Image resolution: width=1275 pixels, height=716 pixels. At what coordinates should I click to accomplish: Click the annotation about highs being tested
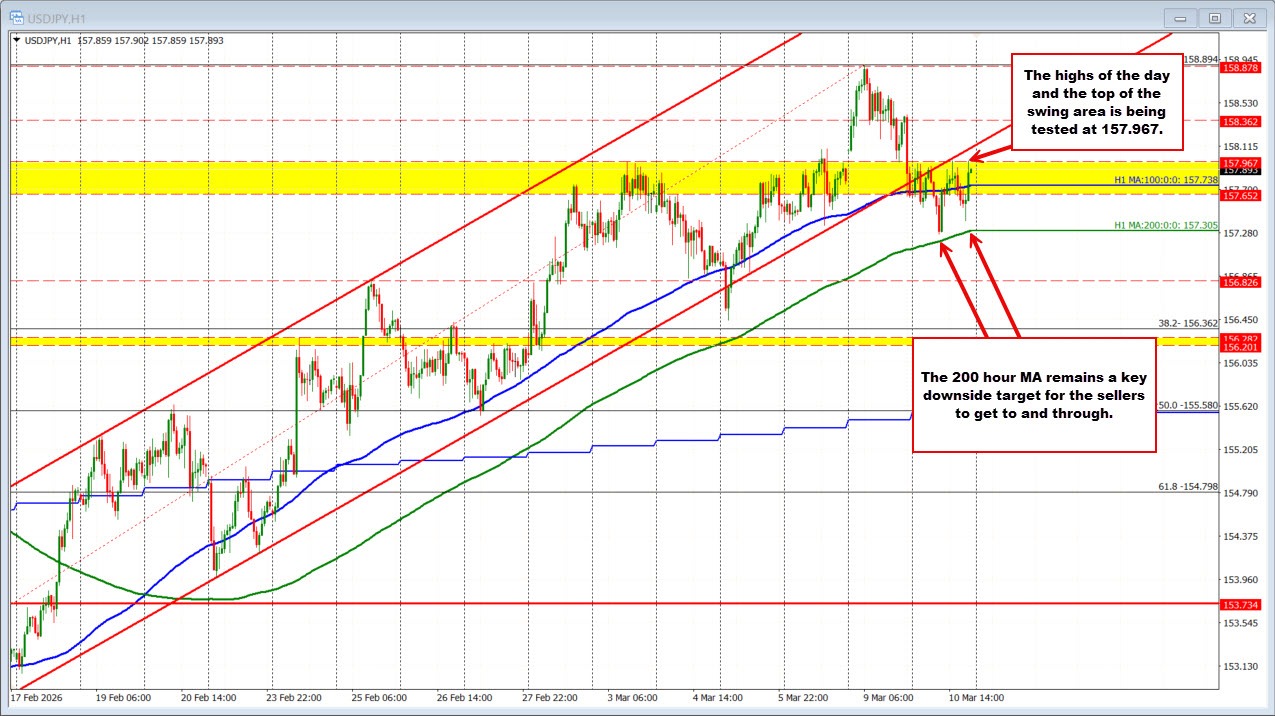[1097, 101]
